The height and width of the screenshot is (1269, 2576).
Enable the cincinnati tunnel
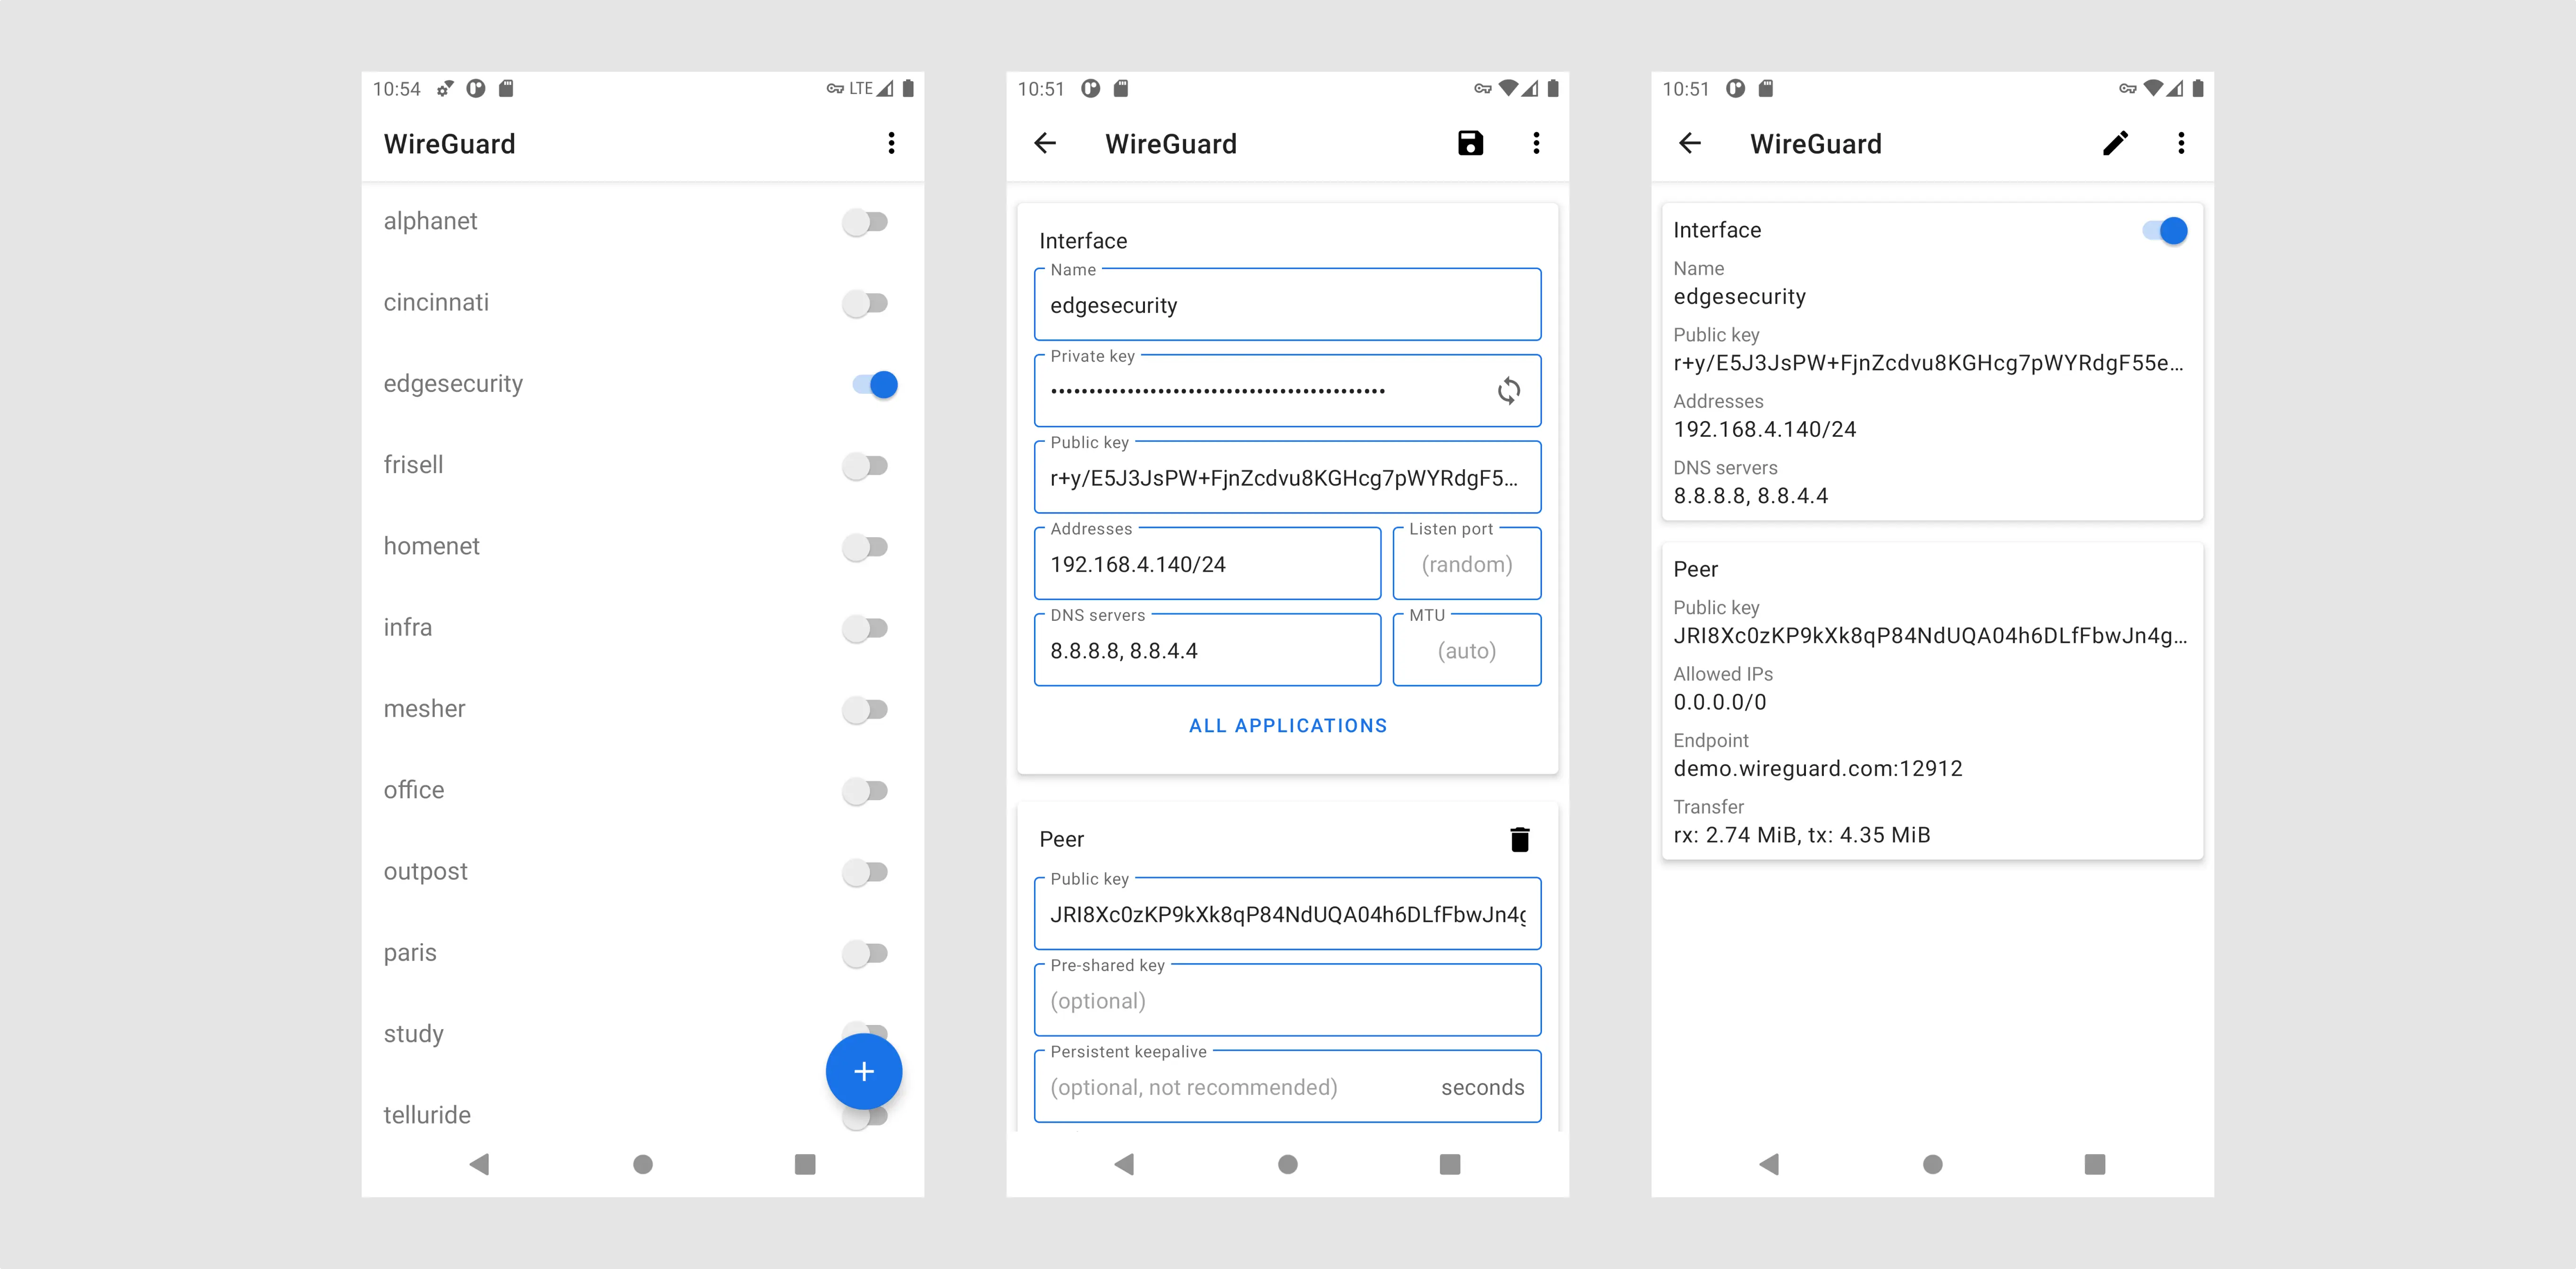(865, 303)
